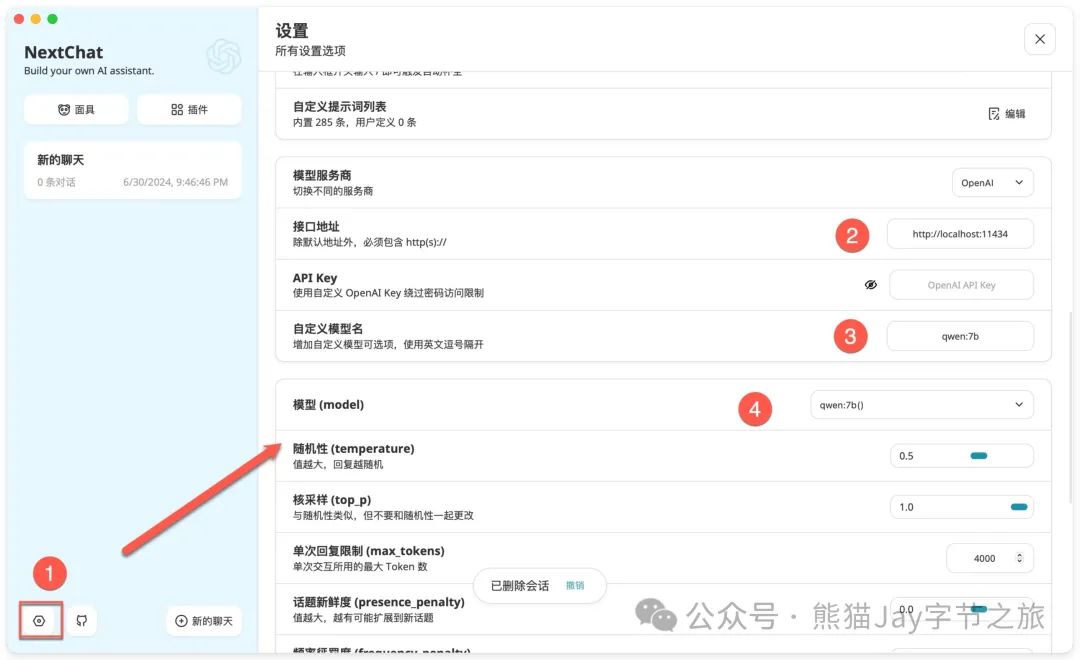
Task: Open the 面具 masks page
Action: pos(76,110)
